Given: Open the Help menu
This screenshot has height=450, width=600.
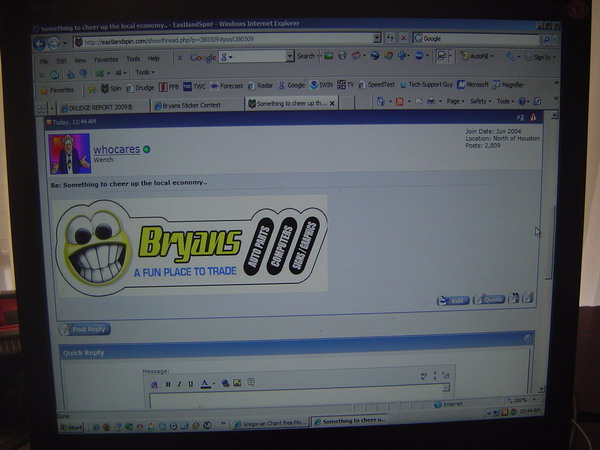Looking at the screenshot, I should (x=153, y=59).
